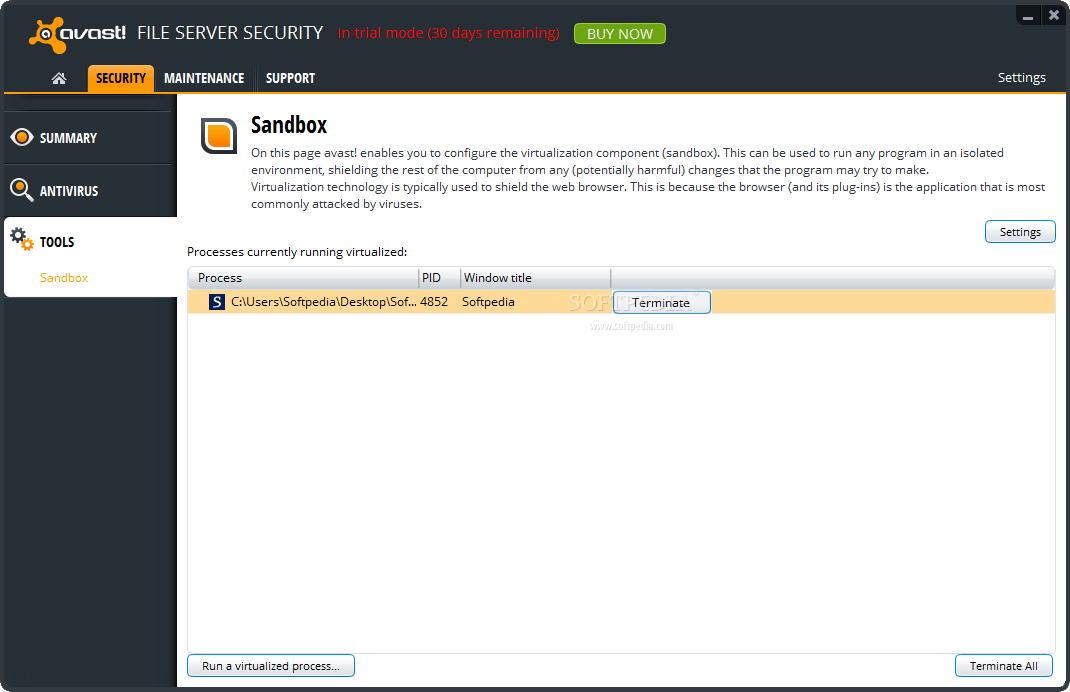Sort by the Process column header

303,278
